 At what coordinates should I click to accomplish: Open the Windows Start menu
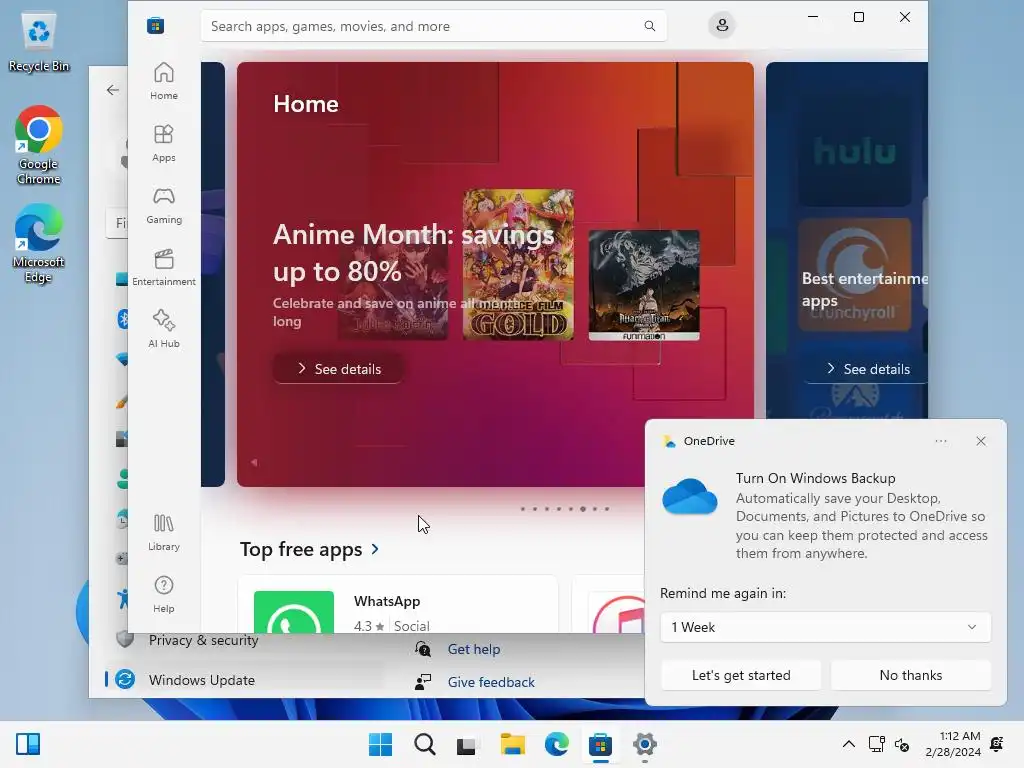coord(380,744)
